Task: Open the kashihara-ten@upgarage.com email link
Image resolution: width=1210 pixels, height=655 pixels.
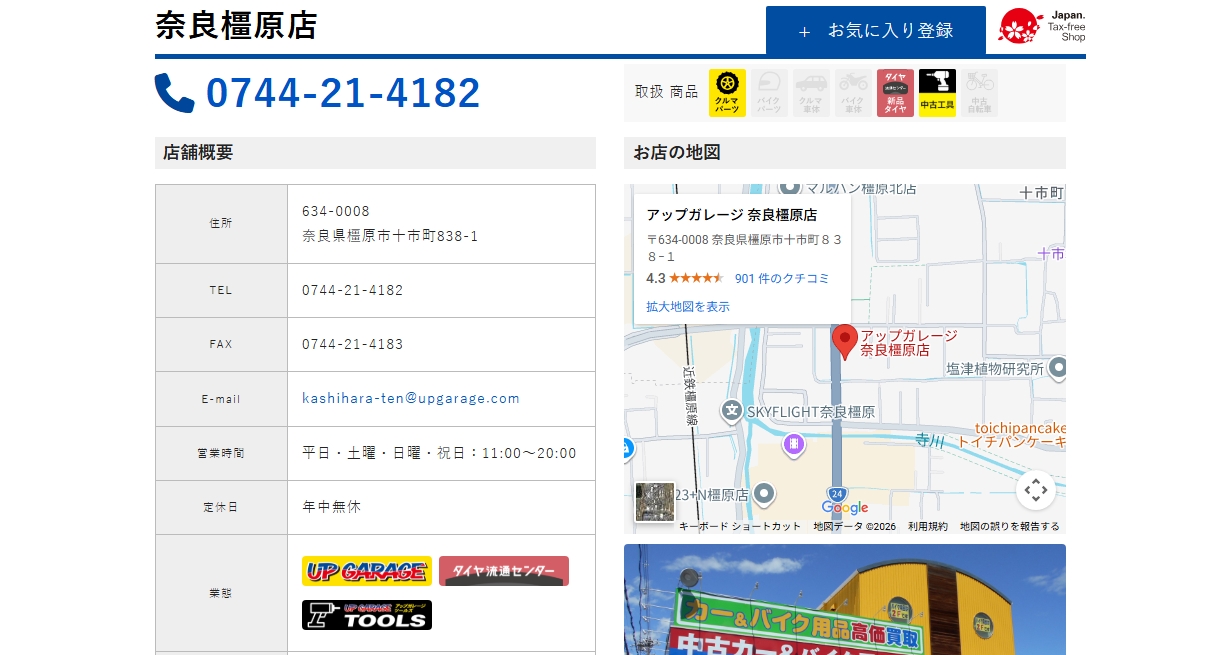Action: tap(410, 398)
